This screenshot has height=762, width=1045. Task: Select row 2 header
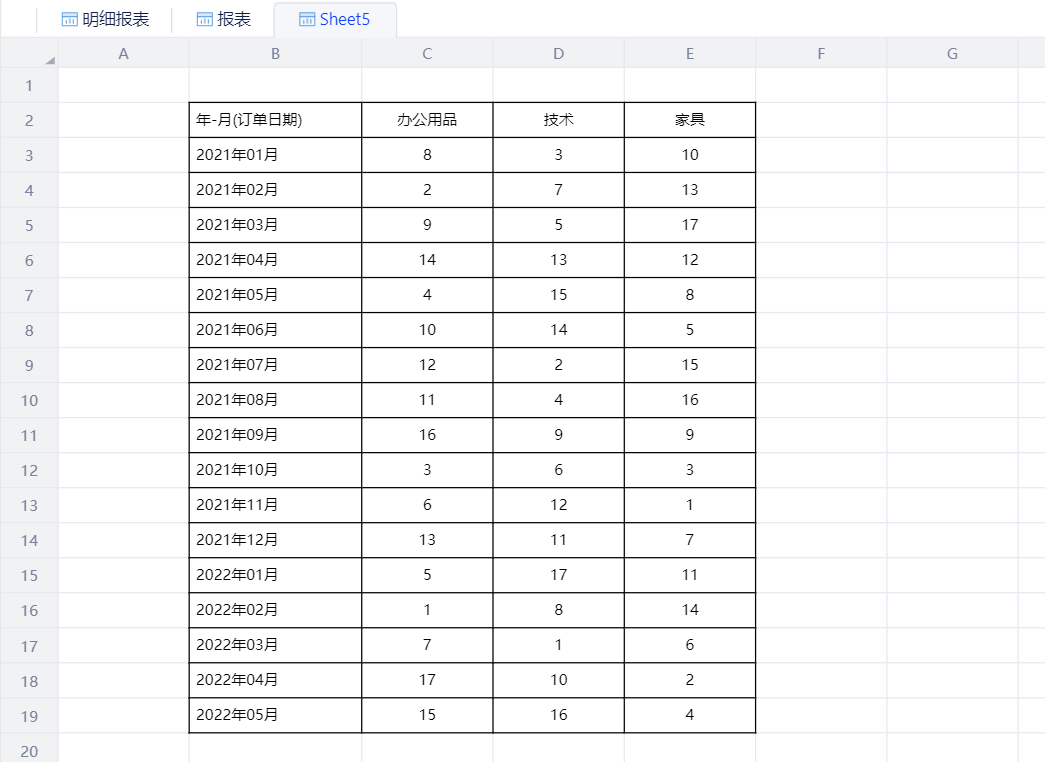[x=29, y=120]
